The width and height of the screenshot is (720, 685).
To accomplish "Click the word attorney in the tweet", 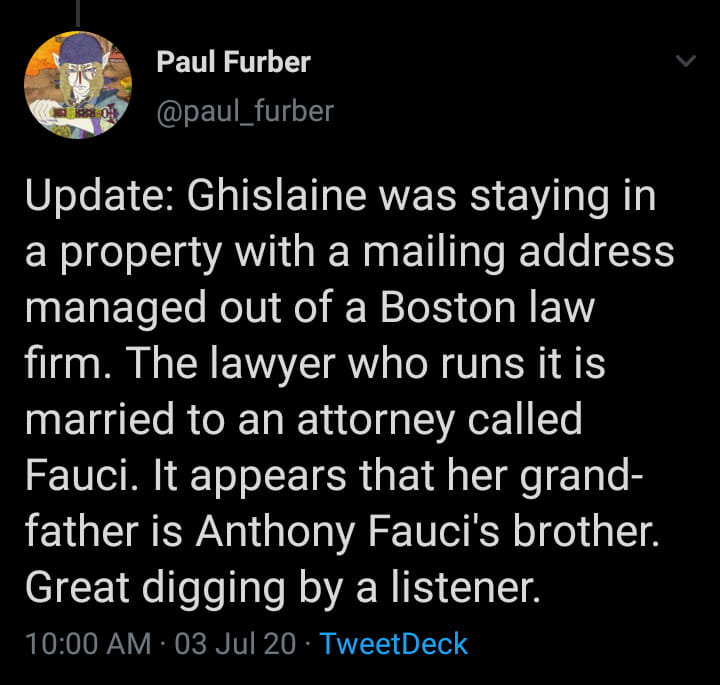I will [376, 422].
